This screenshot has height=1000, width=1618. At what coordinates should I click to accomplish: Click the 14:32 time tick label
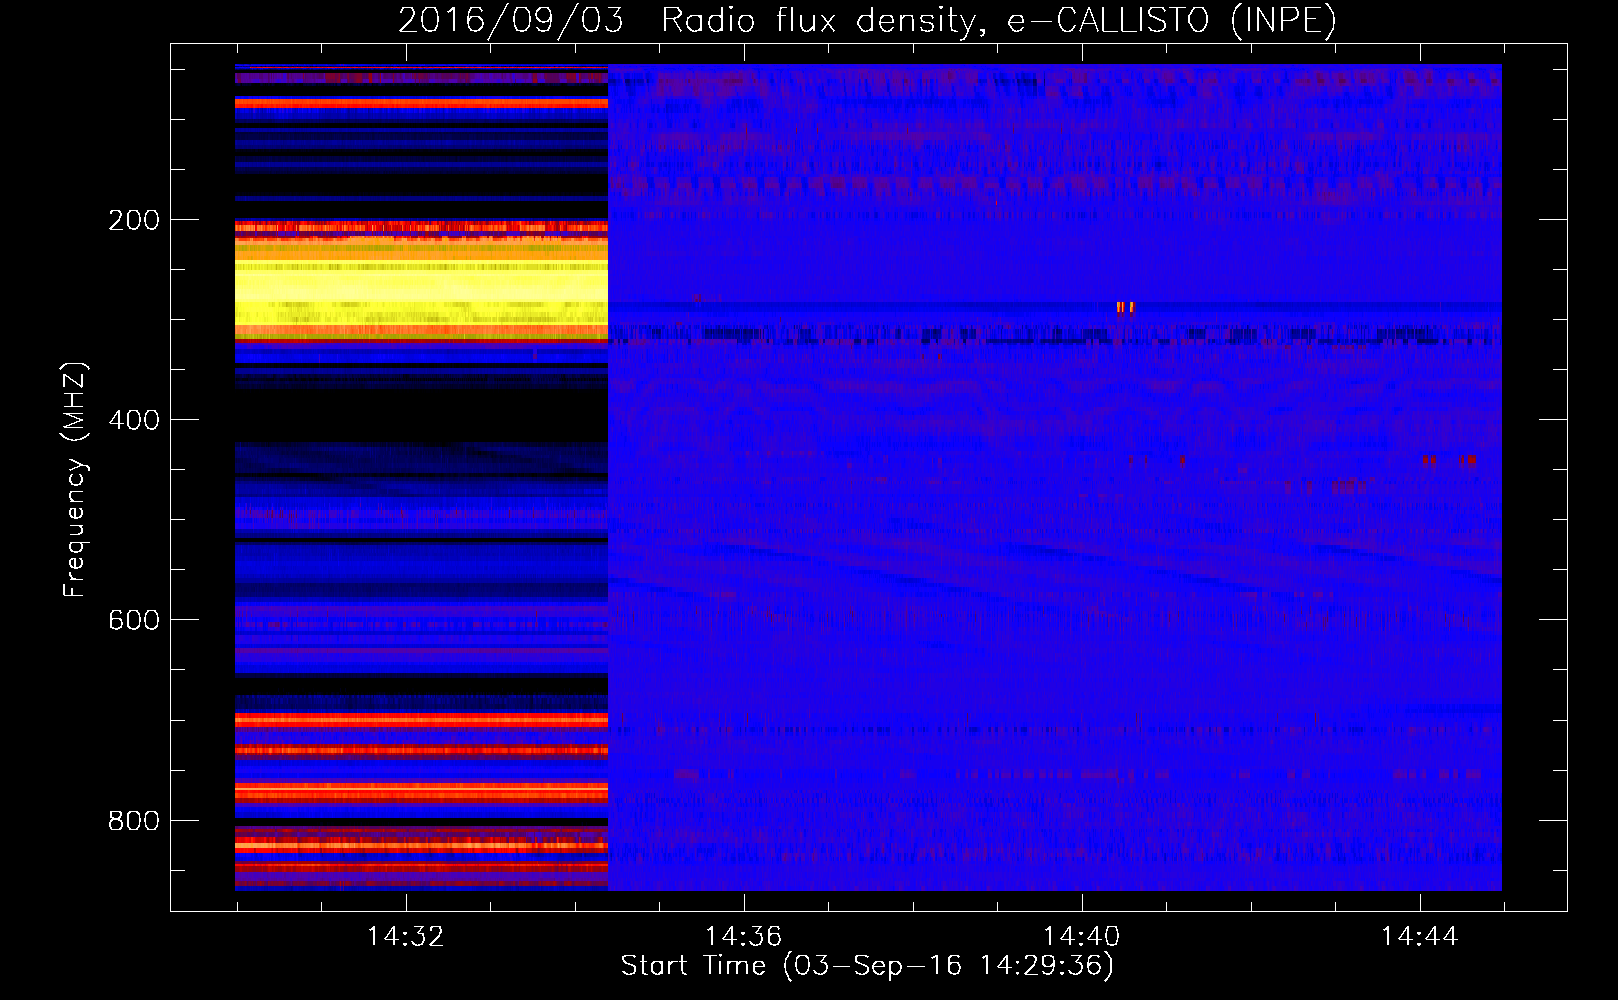pyautogui.click(x=405, y=937)
